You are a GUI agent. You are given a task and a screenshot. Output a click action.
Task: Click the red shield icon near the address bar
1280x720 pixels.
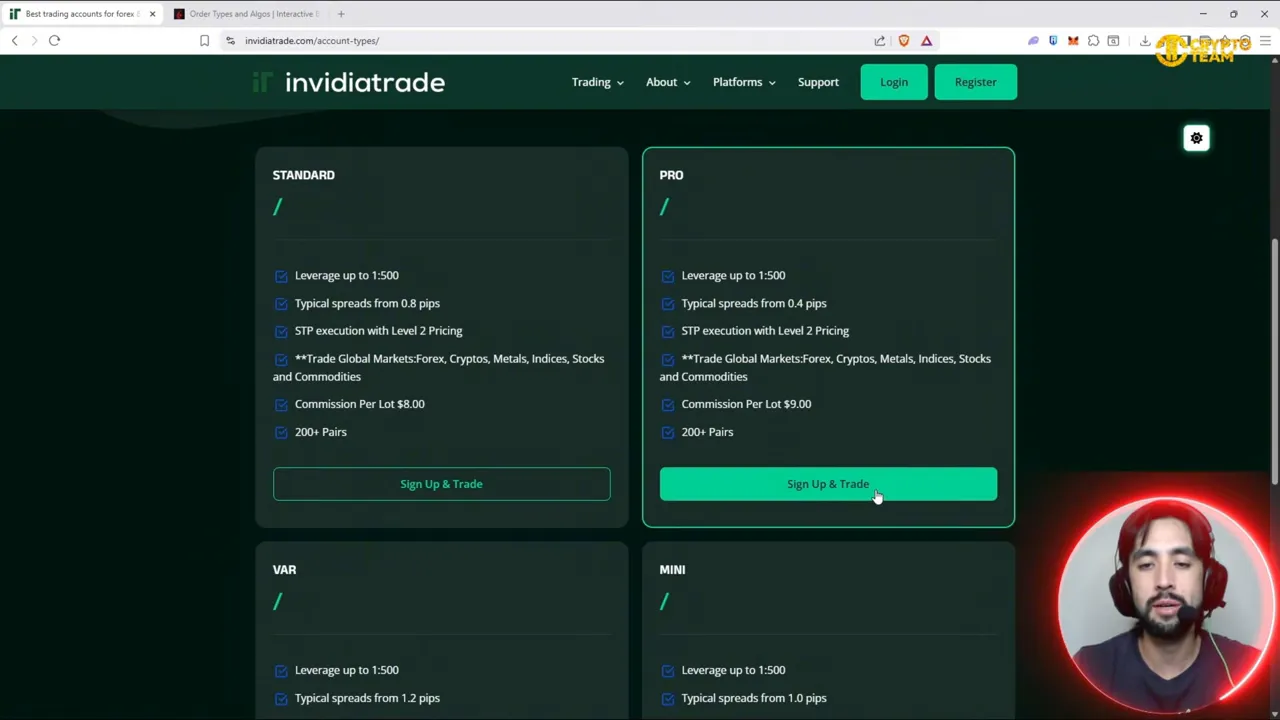(903, 40)
